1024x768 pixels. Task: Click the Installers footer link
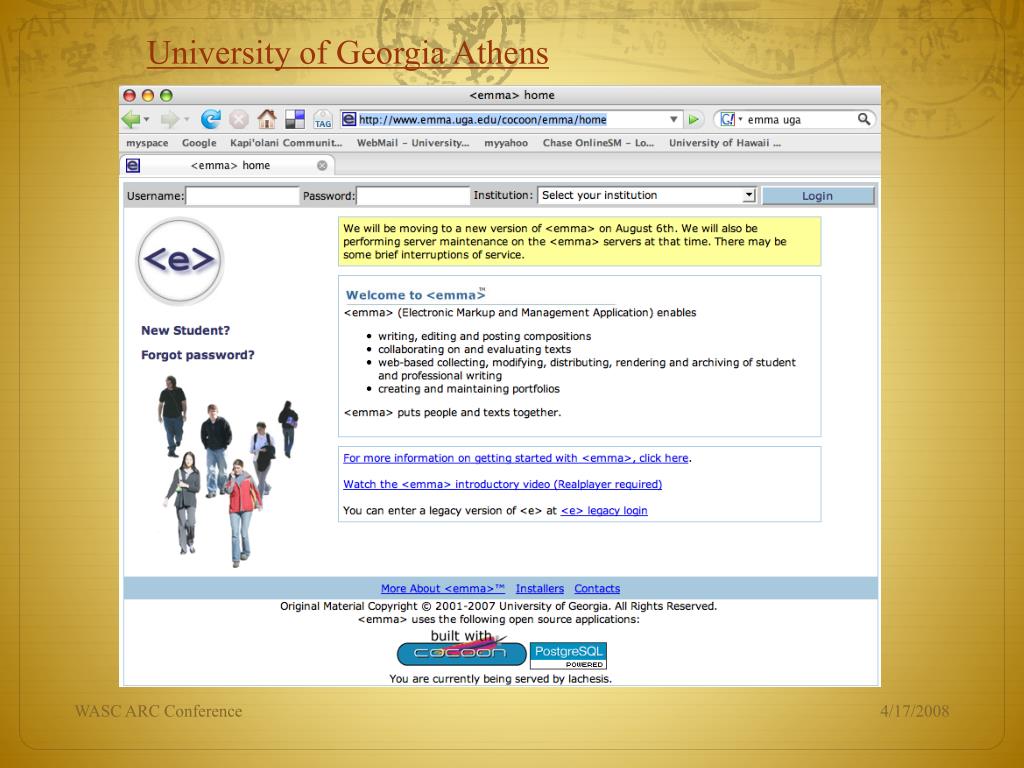[539, 588]
